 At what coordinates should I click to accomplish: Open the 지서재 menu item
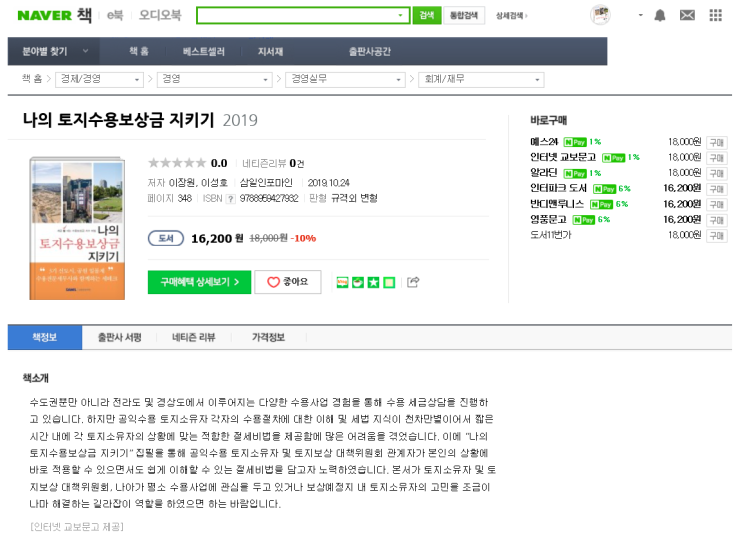pos(271,52)
